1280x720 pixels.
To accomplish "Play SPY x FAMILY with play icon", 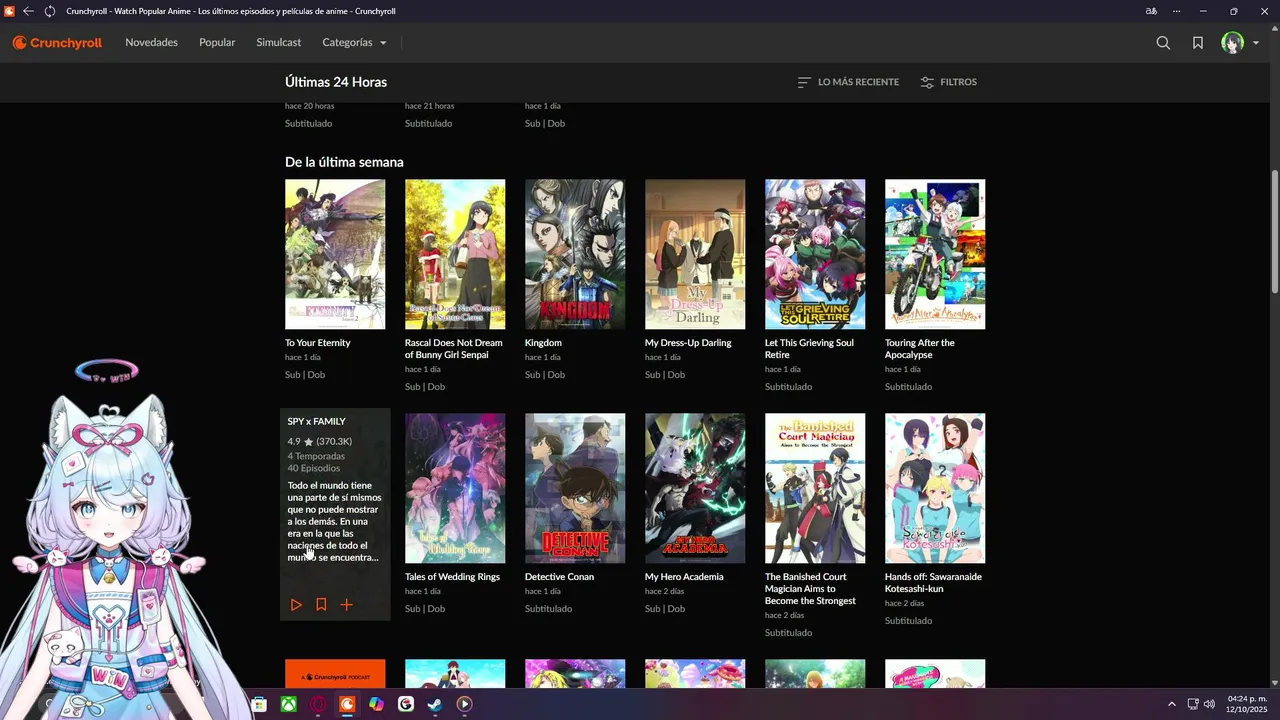I will point(296,605).
